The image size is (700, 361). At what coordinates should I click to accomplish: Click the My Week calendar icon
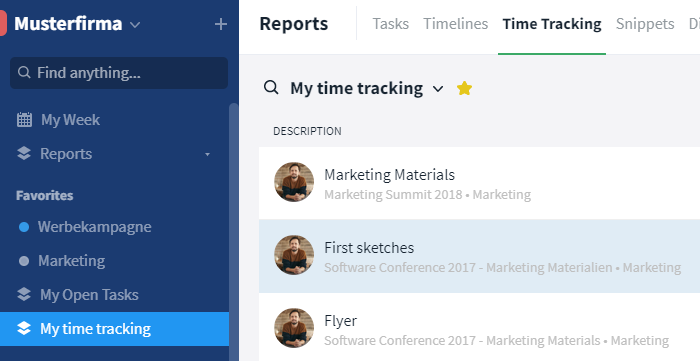(24, 120)
